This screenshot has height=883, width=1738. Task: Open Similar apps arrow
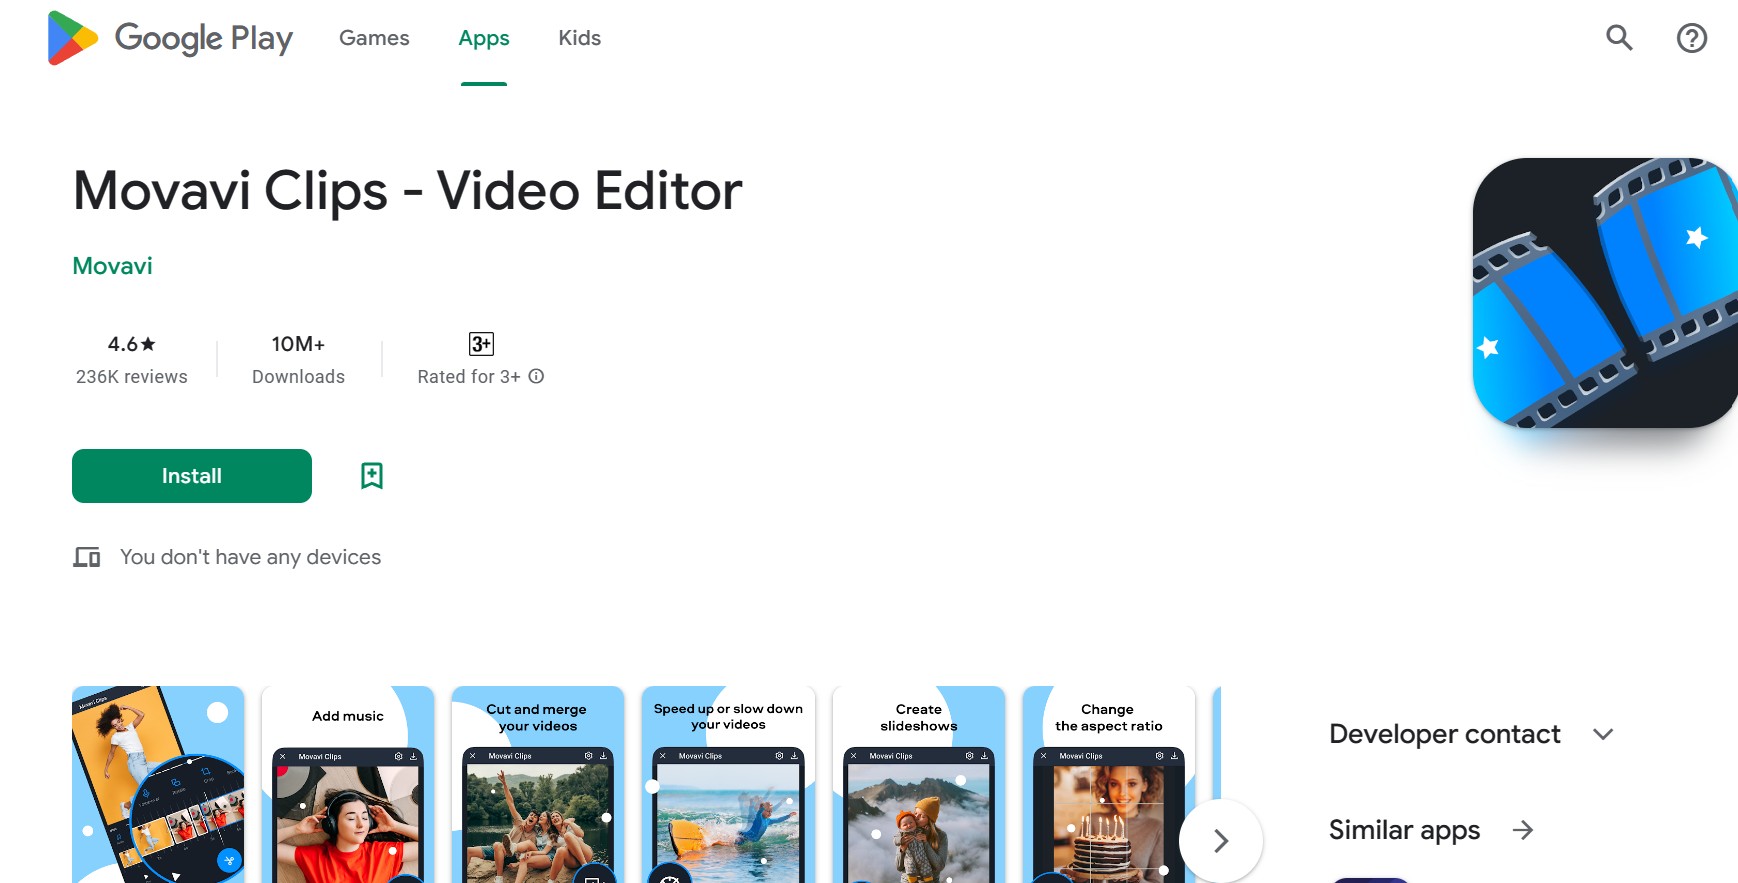tap(1523, 830)
